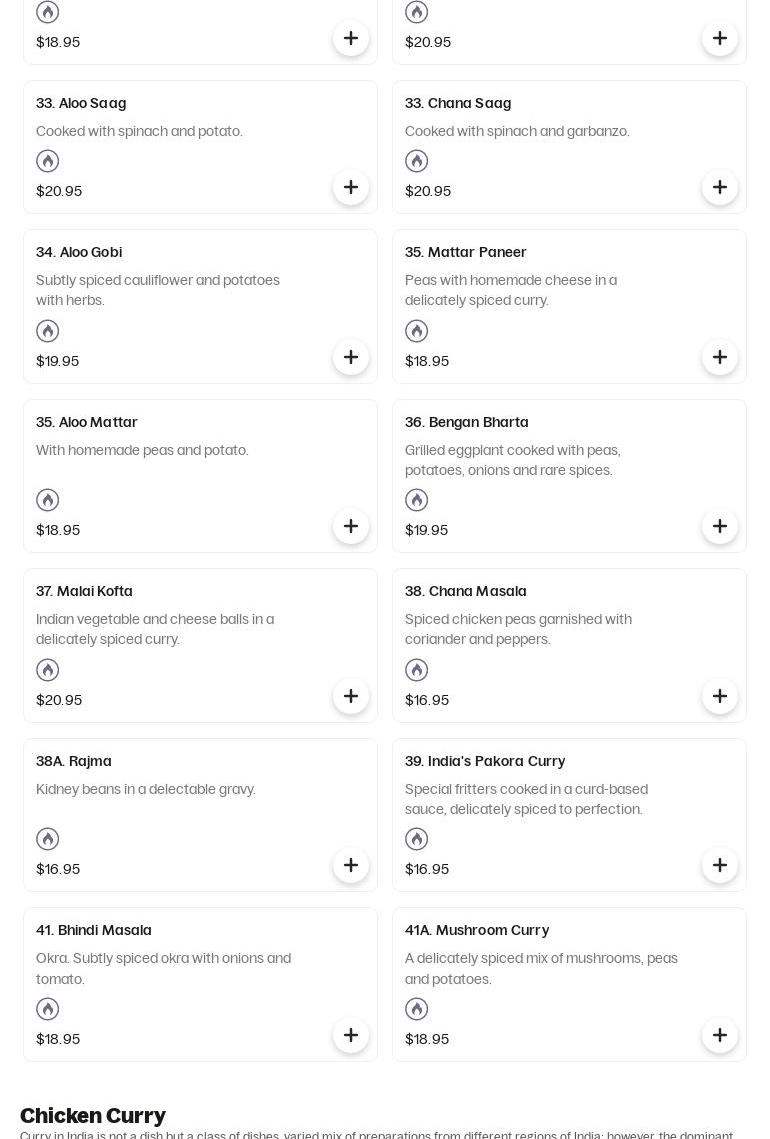Add Aloo Saag to the order
The height and width of the screenshot is (1139, 770).
pyautogui.click(x=351, y=187)
